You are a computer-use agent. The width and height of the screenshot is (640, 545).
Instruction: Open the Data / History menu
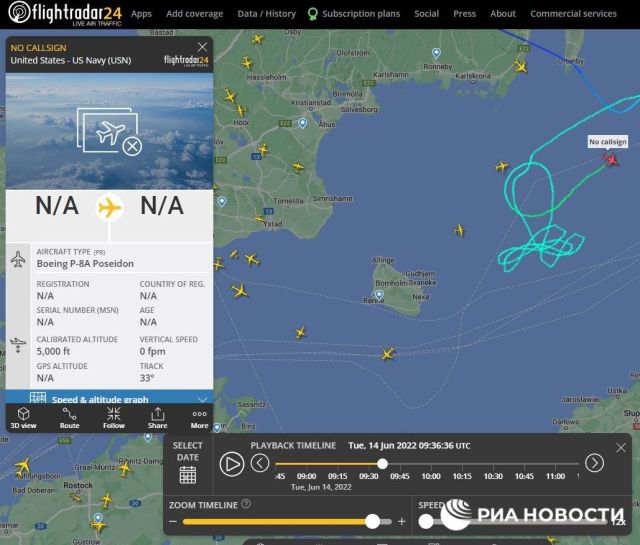pos(267,14)
